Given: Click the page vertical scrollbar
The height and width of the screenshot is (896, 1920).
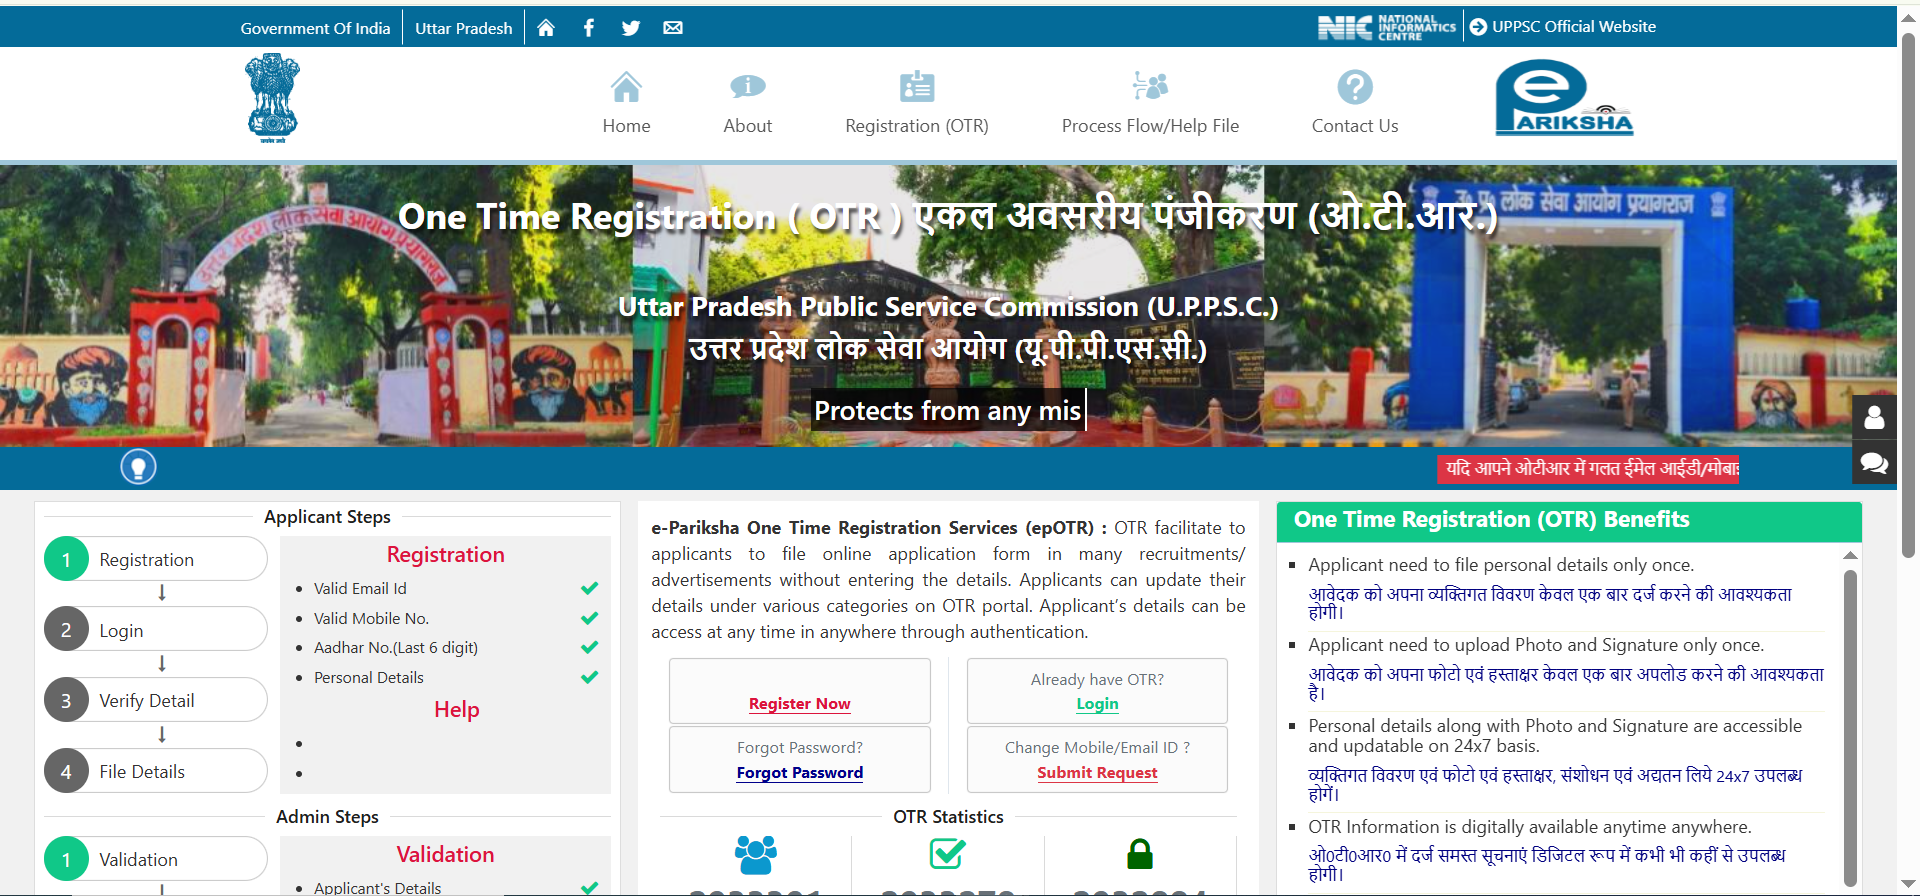Looking at the screenshot, I should (x=1908, y=295).
